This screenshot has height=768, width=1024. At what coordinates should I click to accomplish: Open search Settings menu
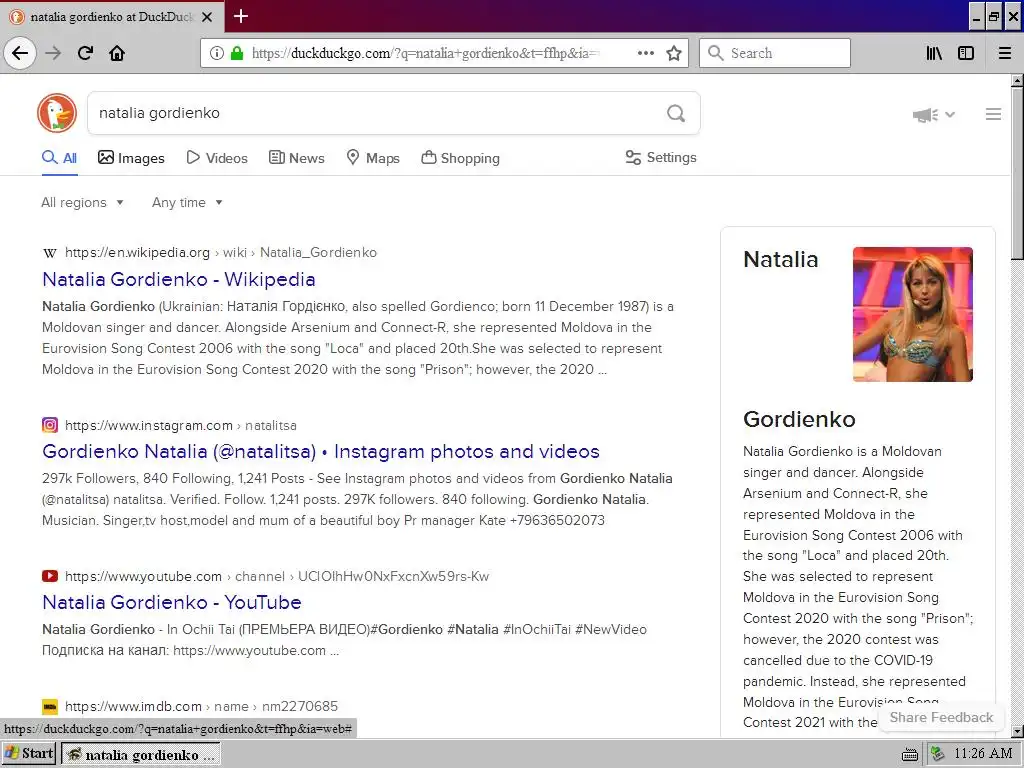[x=661, y=157]
